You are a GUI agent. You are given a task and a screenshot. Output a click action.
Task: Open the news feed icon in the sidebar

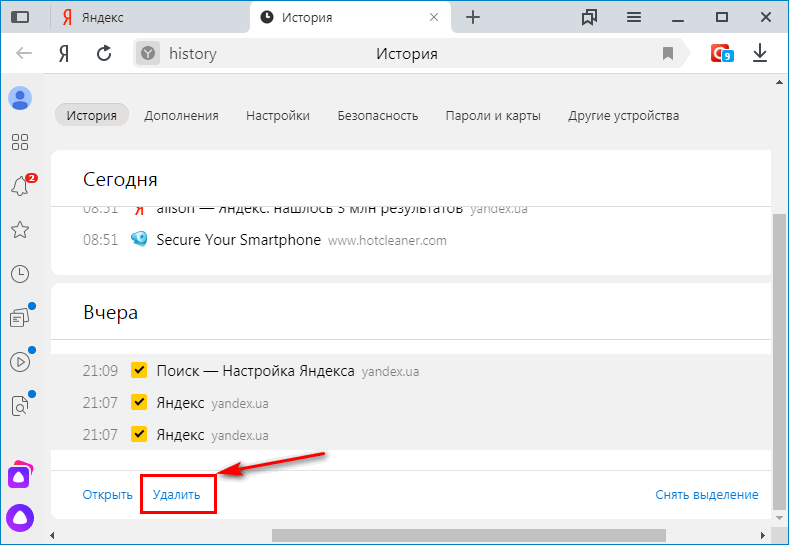pyautogui.click(x=20, y=318)
